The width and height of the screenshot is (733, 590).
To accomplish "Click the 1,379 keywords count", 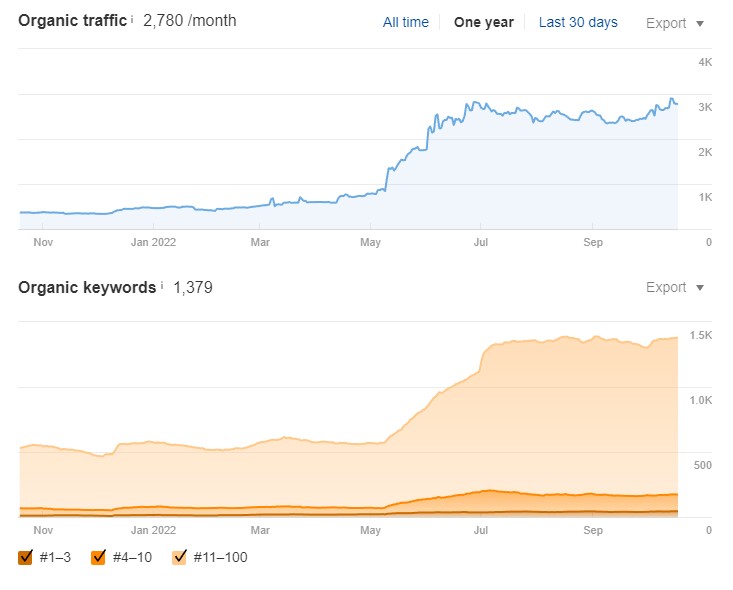I will pos(193,288).
